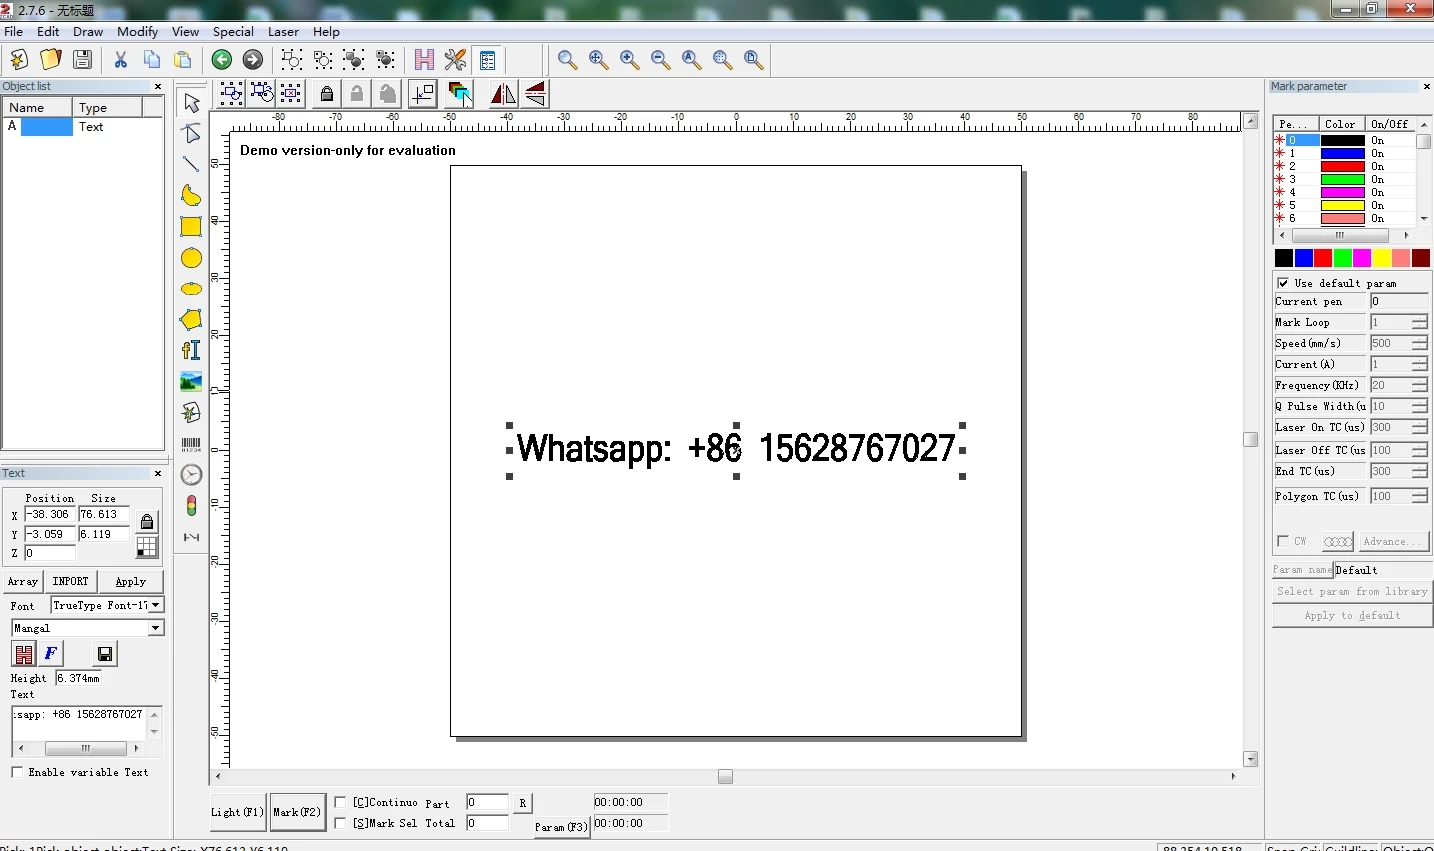Select the text drawing tool
Image resolution: width=1434 pixels, height=851 pixels.
point(191,350)
